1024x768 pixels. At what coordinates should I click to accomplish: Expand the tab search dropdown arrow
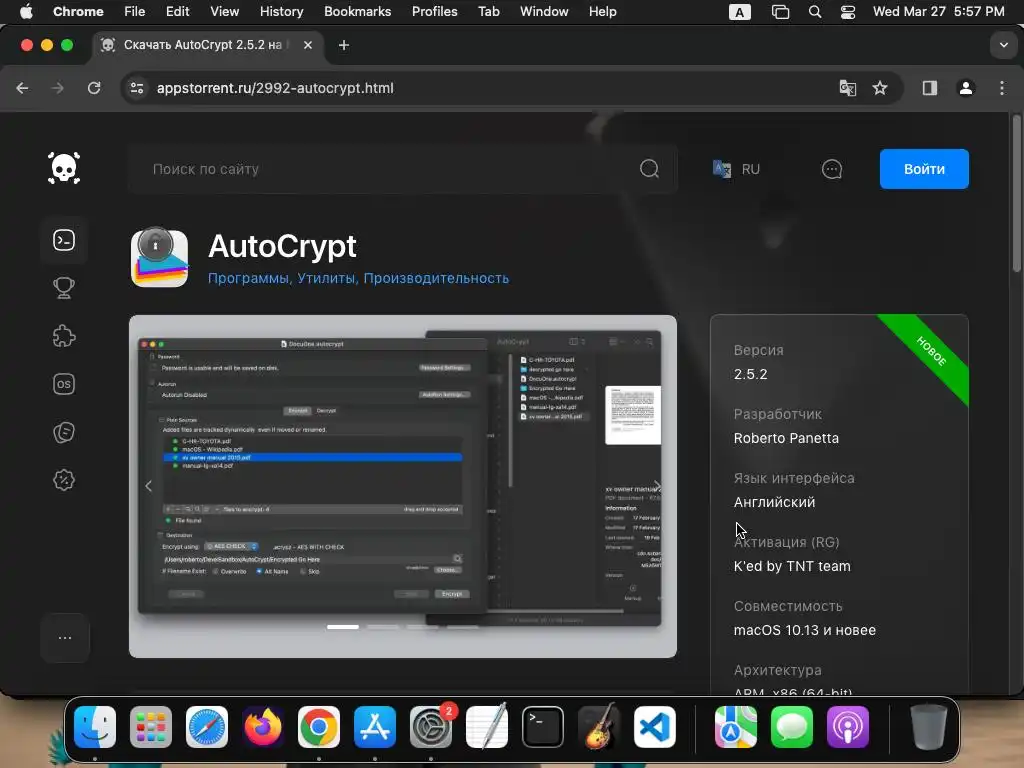coord(1003,45)
